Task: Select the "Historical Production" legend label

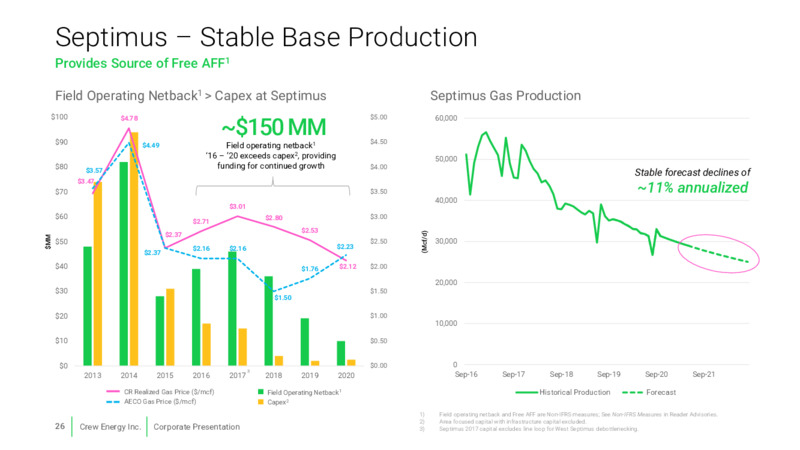Action: click(574, 392)
